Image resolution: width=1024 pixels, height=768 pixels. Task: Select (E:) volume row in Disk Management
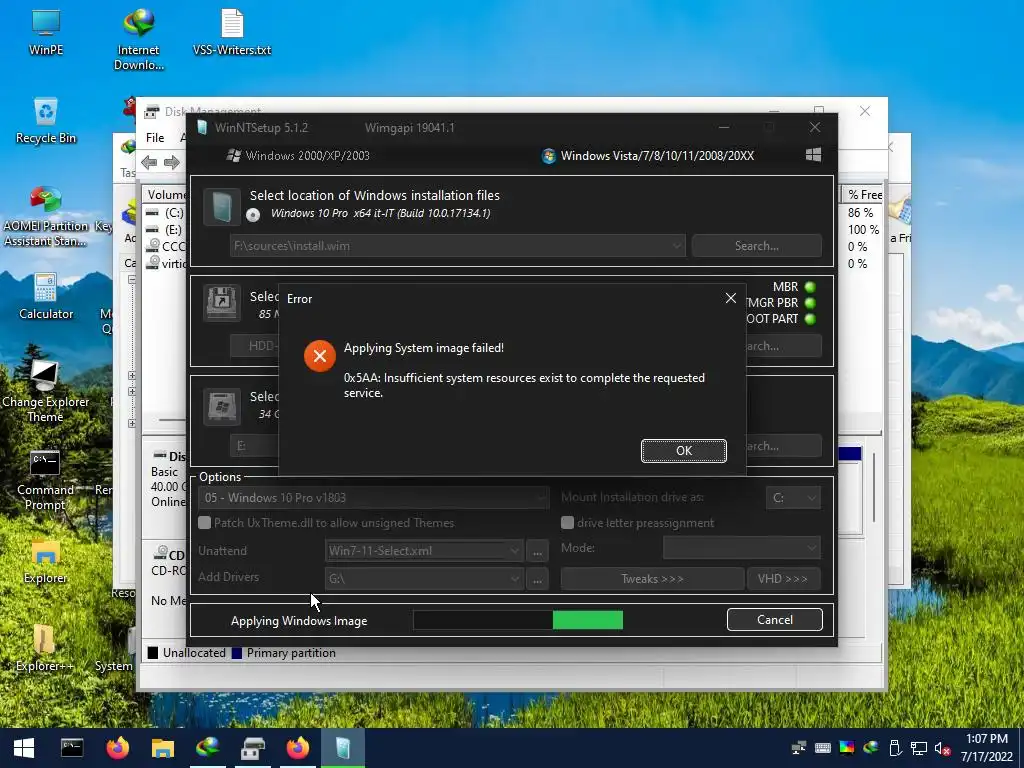click(x=165, y=230)
